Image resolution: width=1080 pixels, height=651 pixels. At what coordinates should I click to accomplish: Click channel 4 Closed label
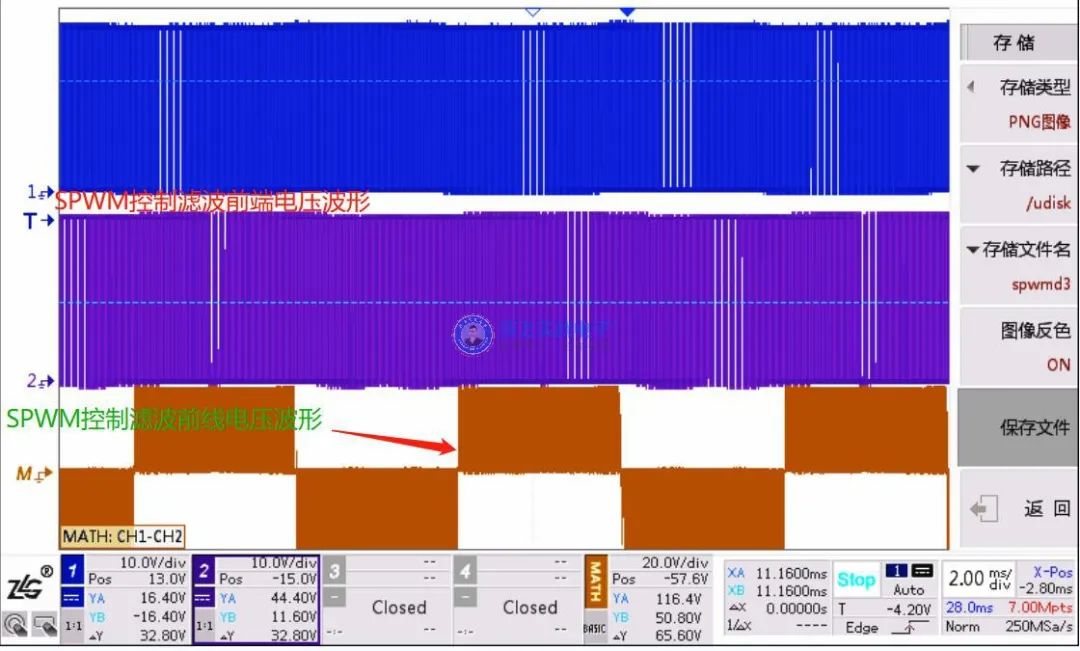pos(530,608)
